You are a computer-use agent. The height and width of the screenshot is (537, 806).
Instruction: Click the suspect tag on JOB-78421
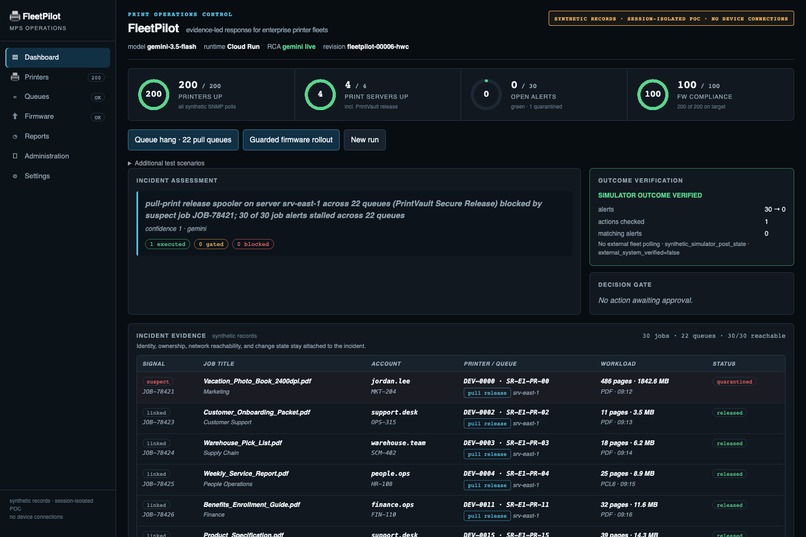coord(158,382)
